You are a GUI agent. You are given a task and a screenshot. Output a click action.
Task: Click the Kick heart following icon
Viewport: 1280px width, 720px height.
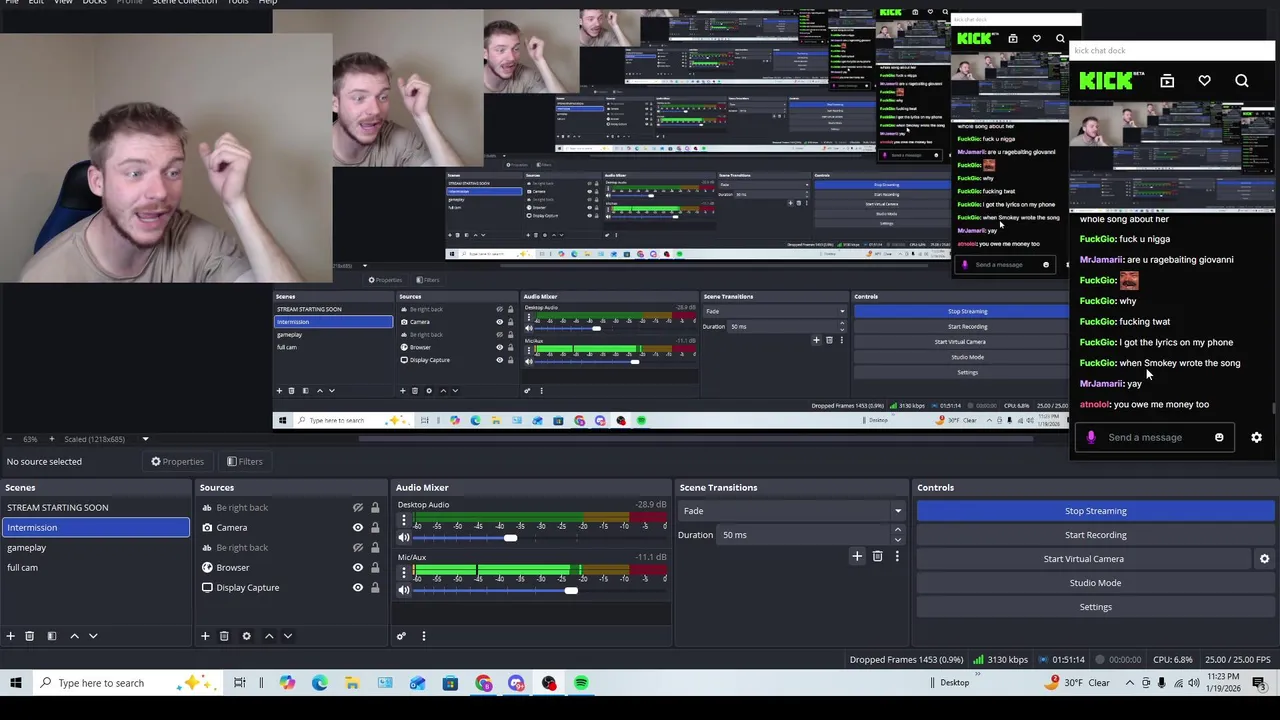[1204, 81]
